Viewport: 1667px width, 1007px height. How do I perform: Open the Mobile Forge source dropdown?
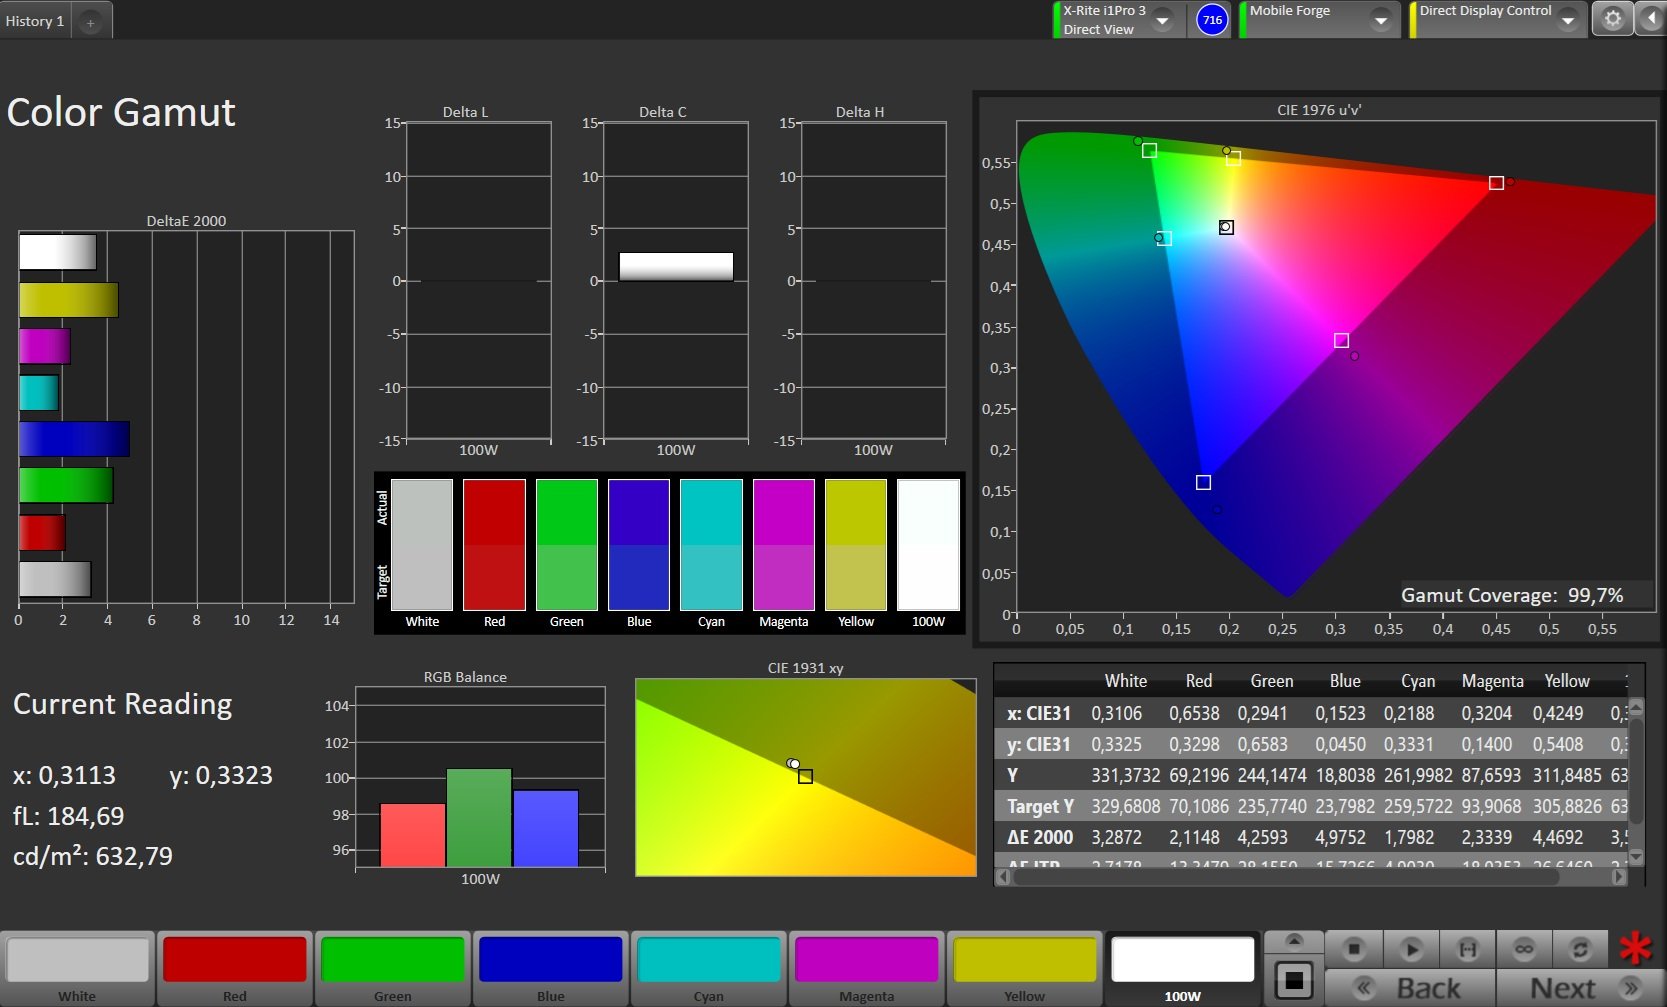1381,20
